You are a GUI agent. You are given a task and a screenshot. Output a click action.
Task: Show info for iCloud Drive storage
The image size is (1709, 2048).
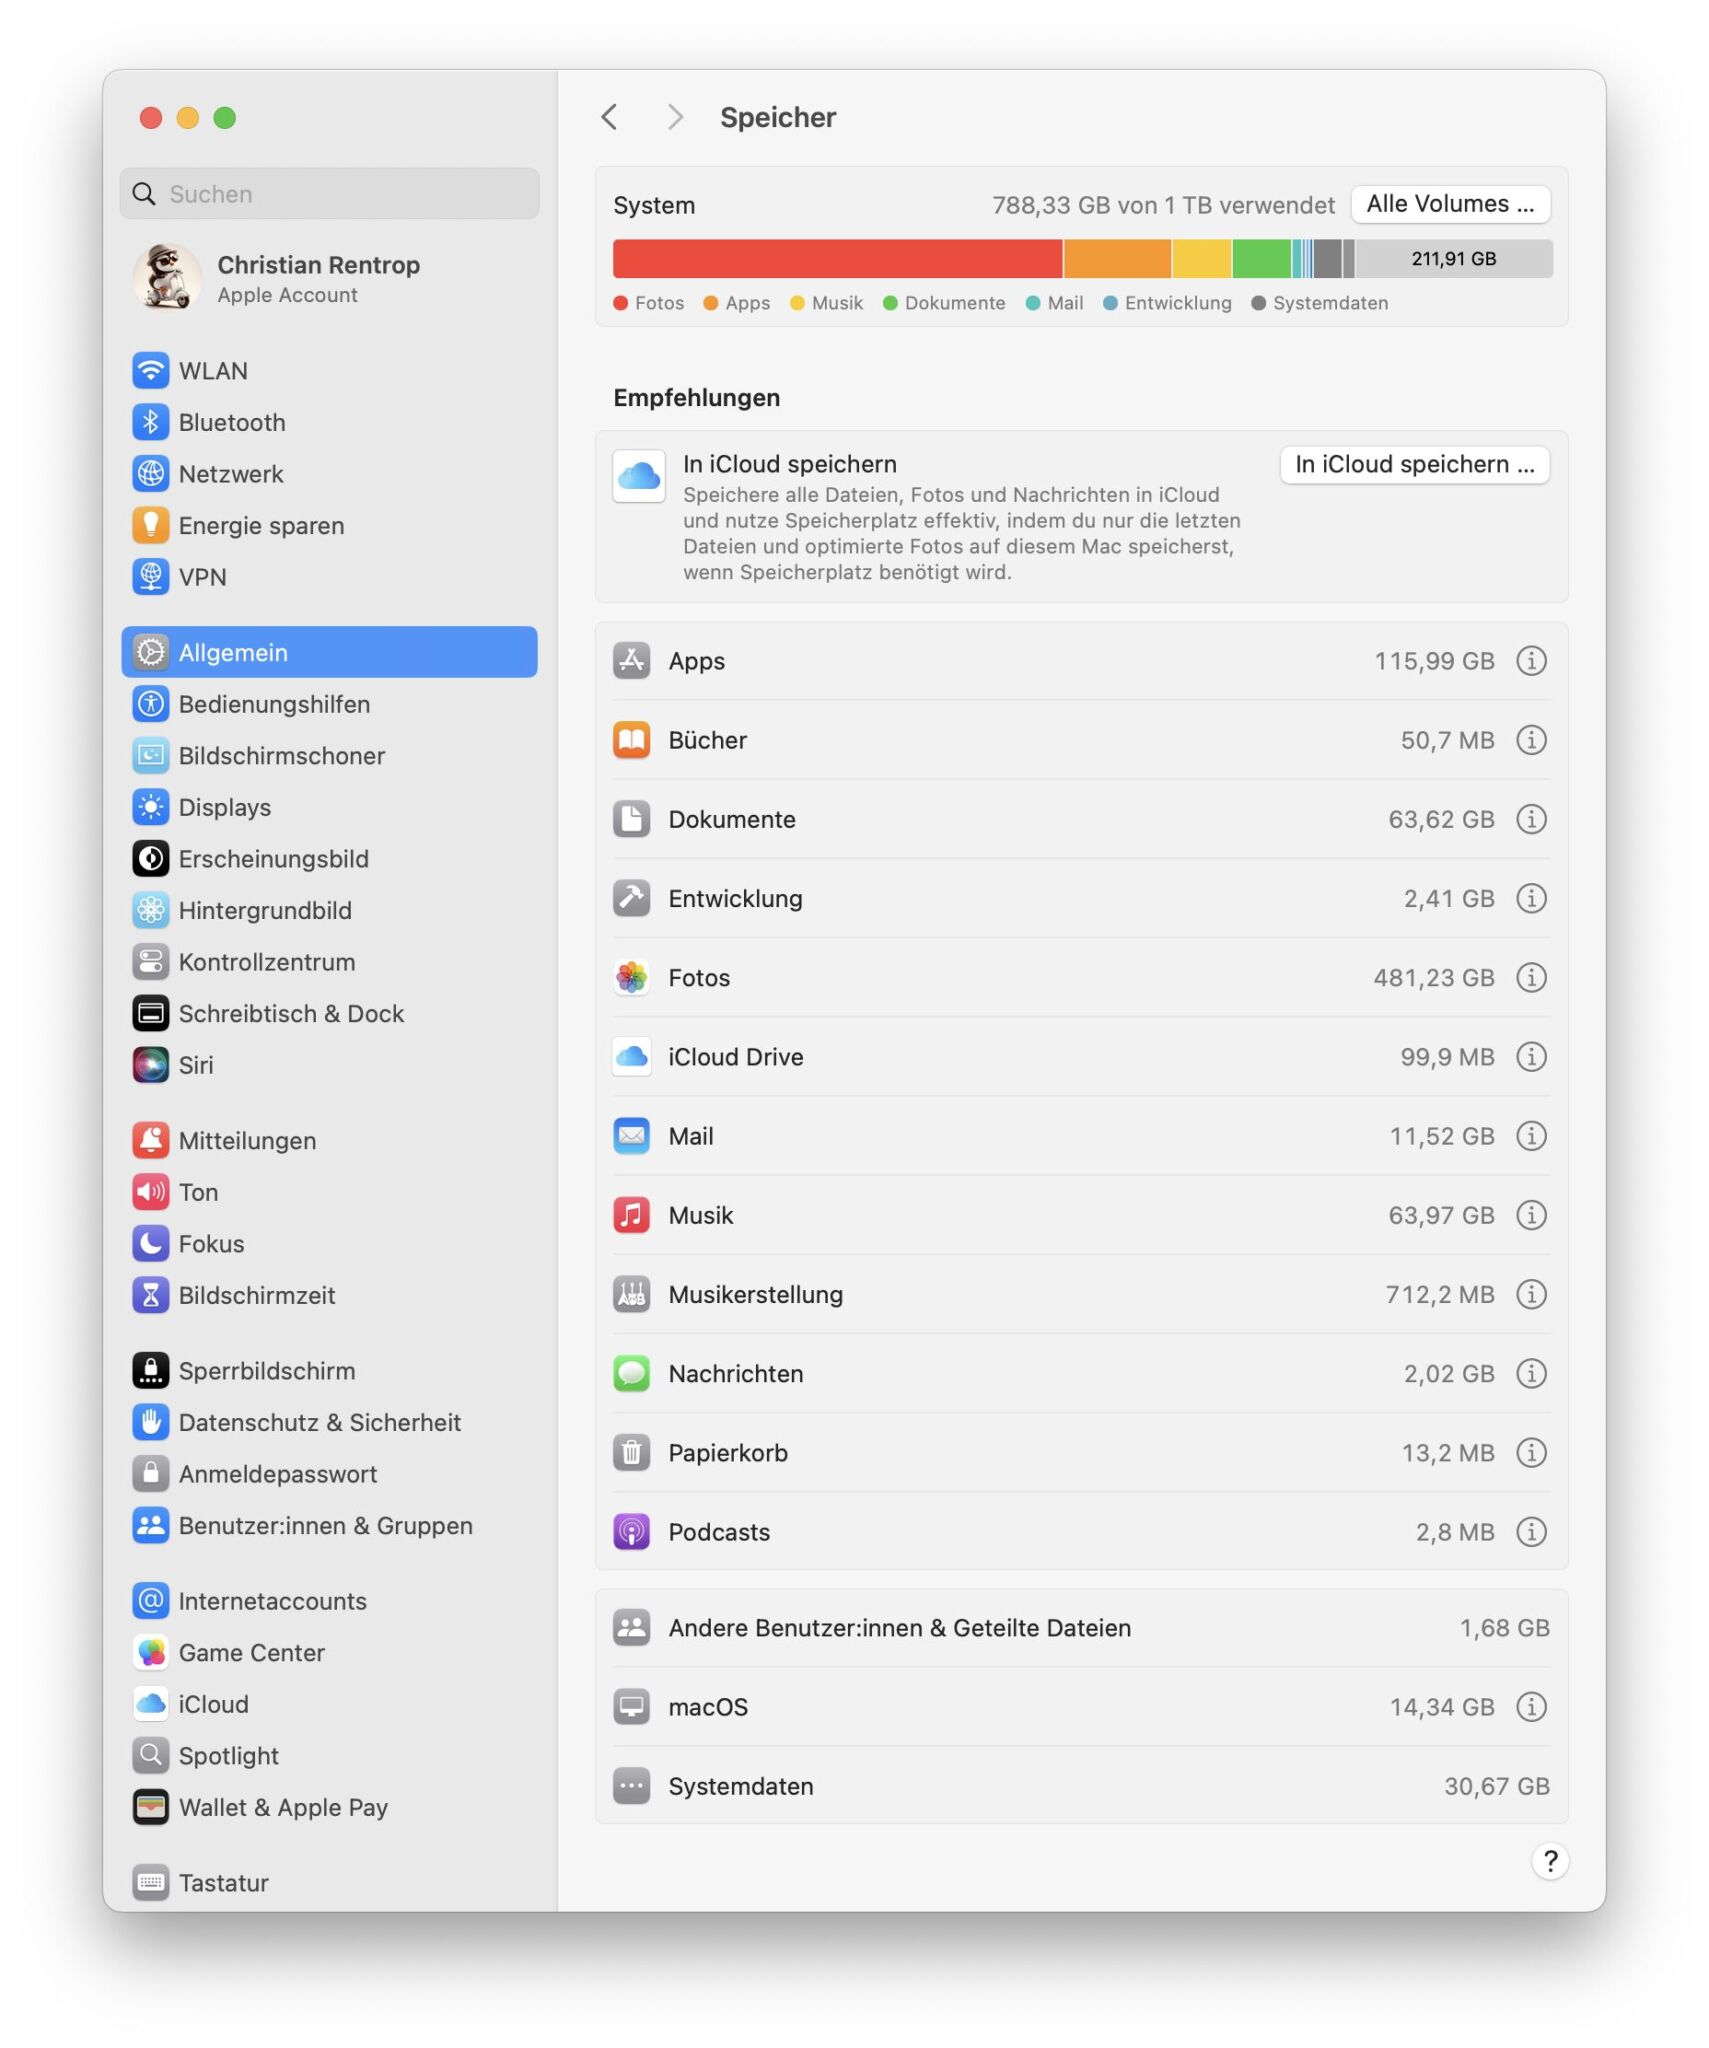(1531, 1057)
